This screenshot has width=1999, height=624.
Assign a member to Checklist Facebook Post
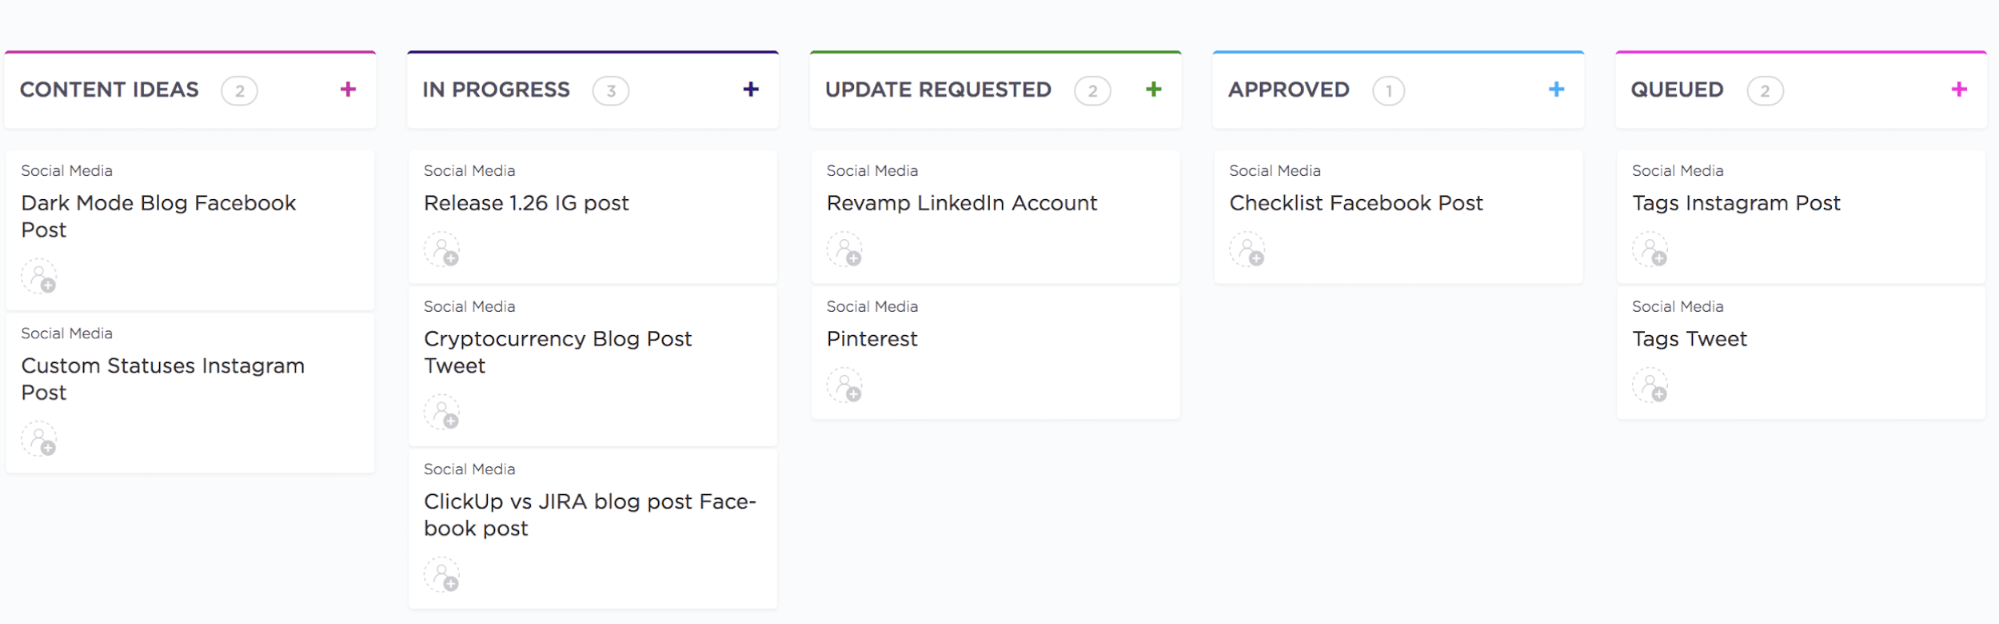click(1248, 250)
